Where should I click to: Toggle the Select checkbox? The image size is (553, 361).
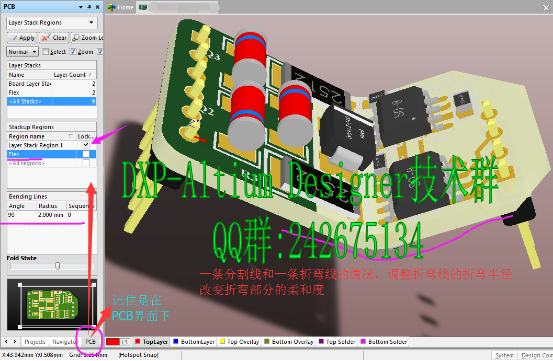coord(45,52)
